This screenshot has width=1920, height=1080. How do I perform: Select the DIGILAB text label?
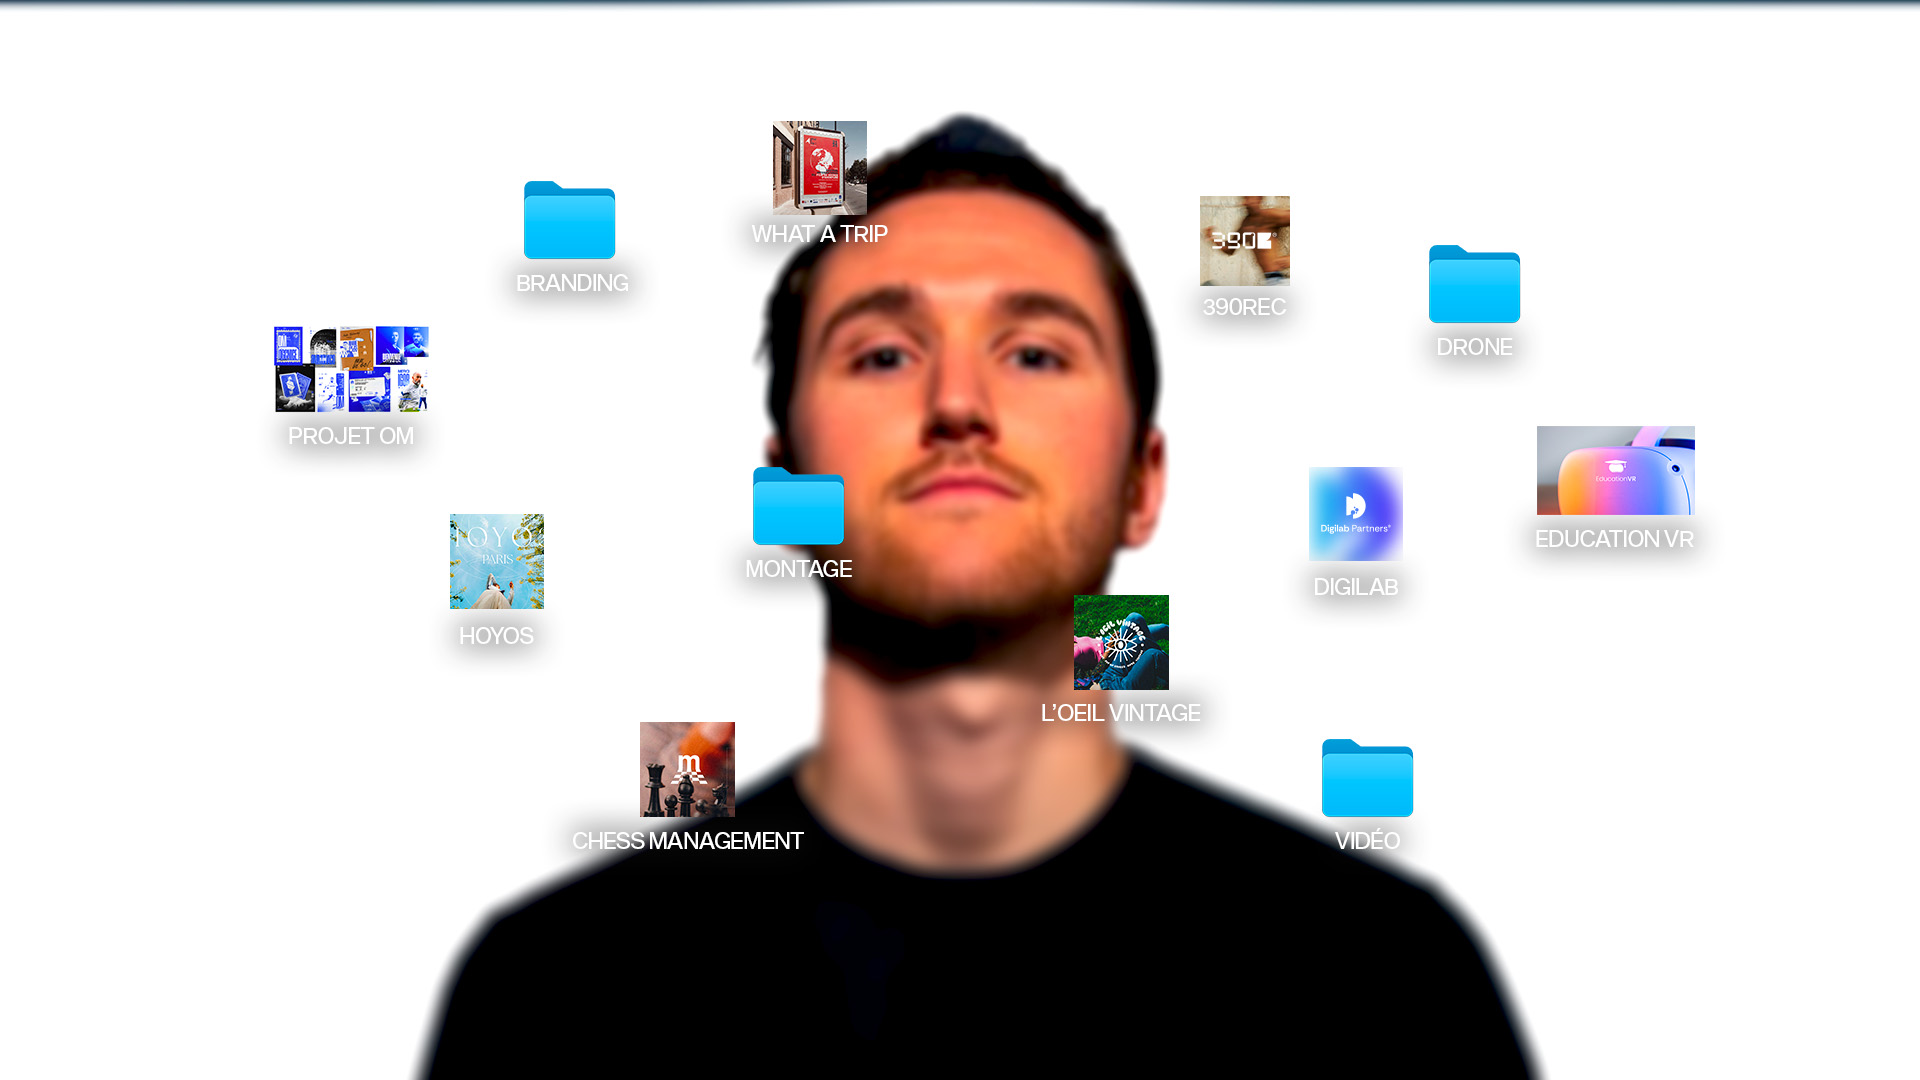1355,587
